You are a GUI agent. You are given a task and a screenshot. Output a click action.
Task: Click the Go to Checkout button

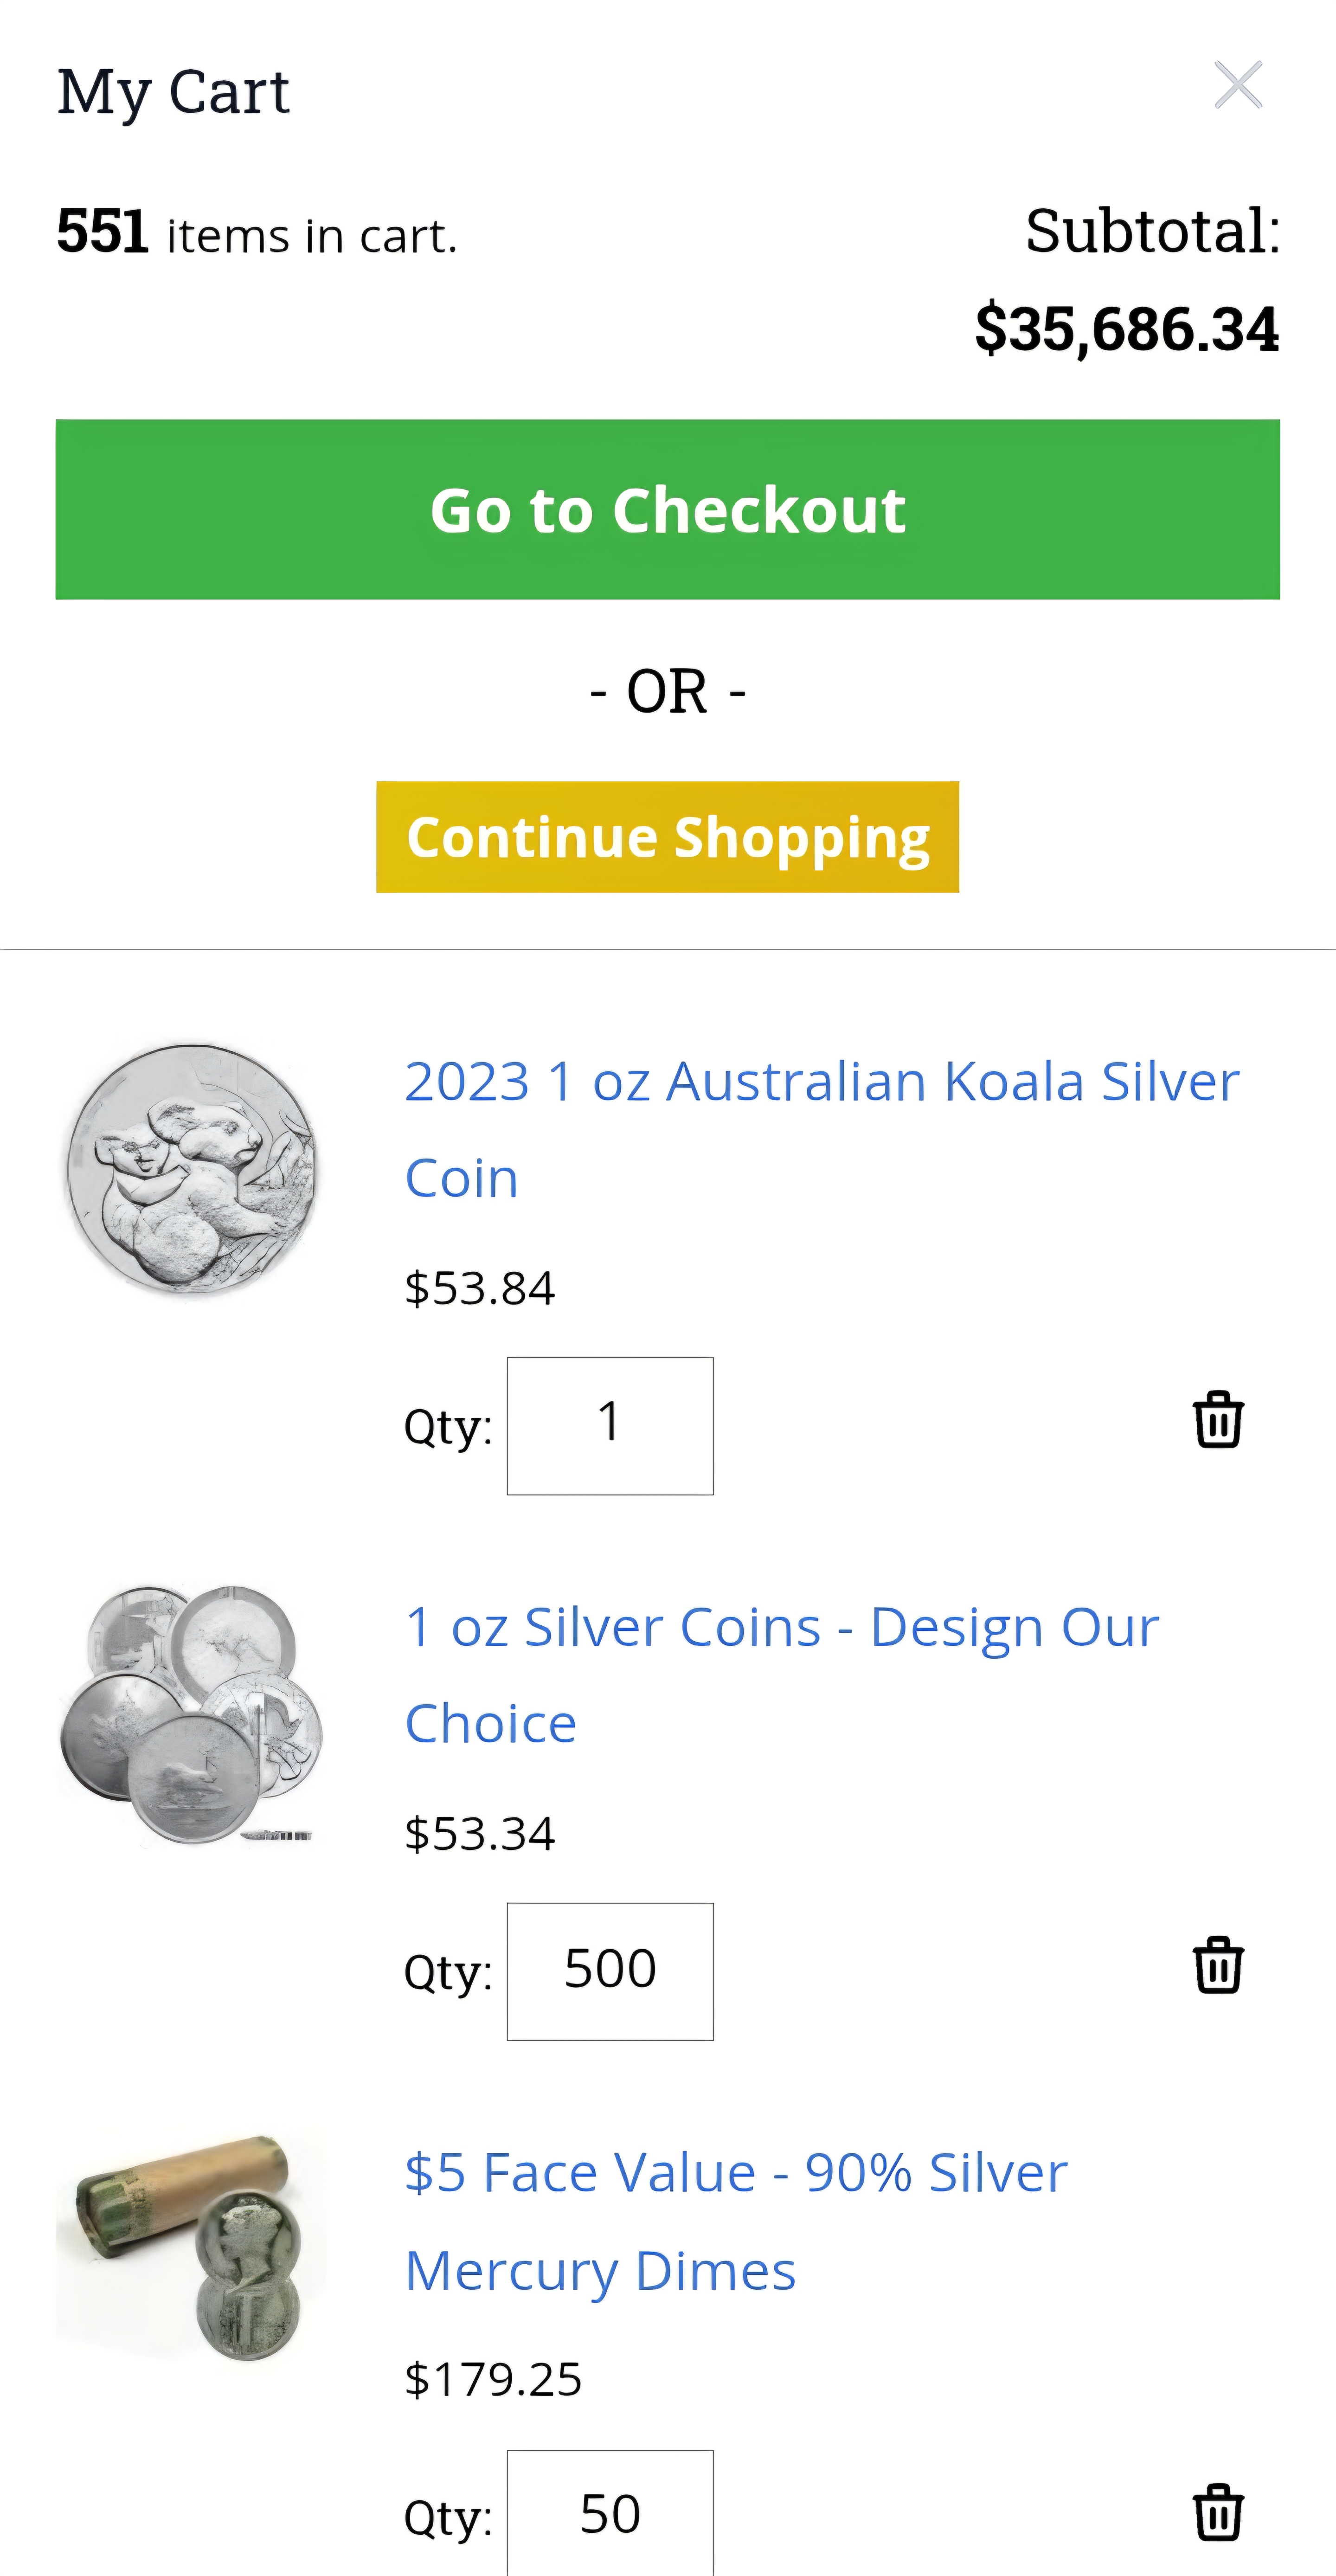(x=668, y=510)
